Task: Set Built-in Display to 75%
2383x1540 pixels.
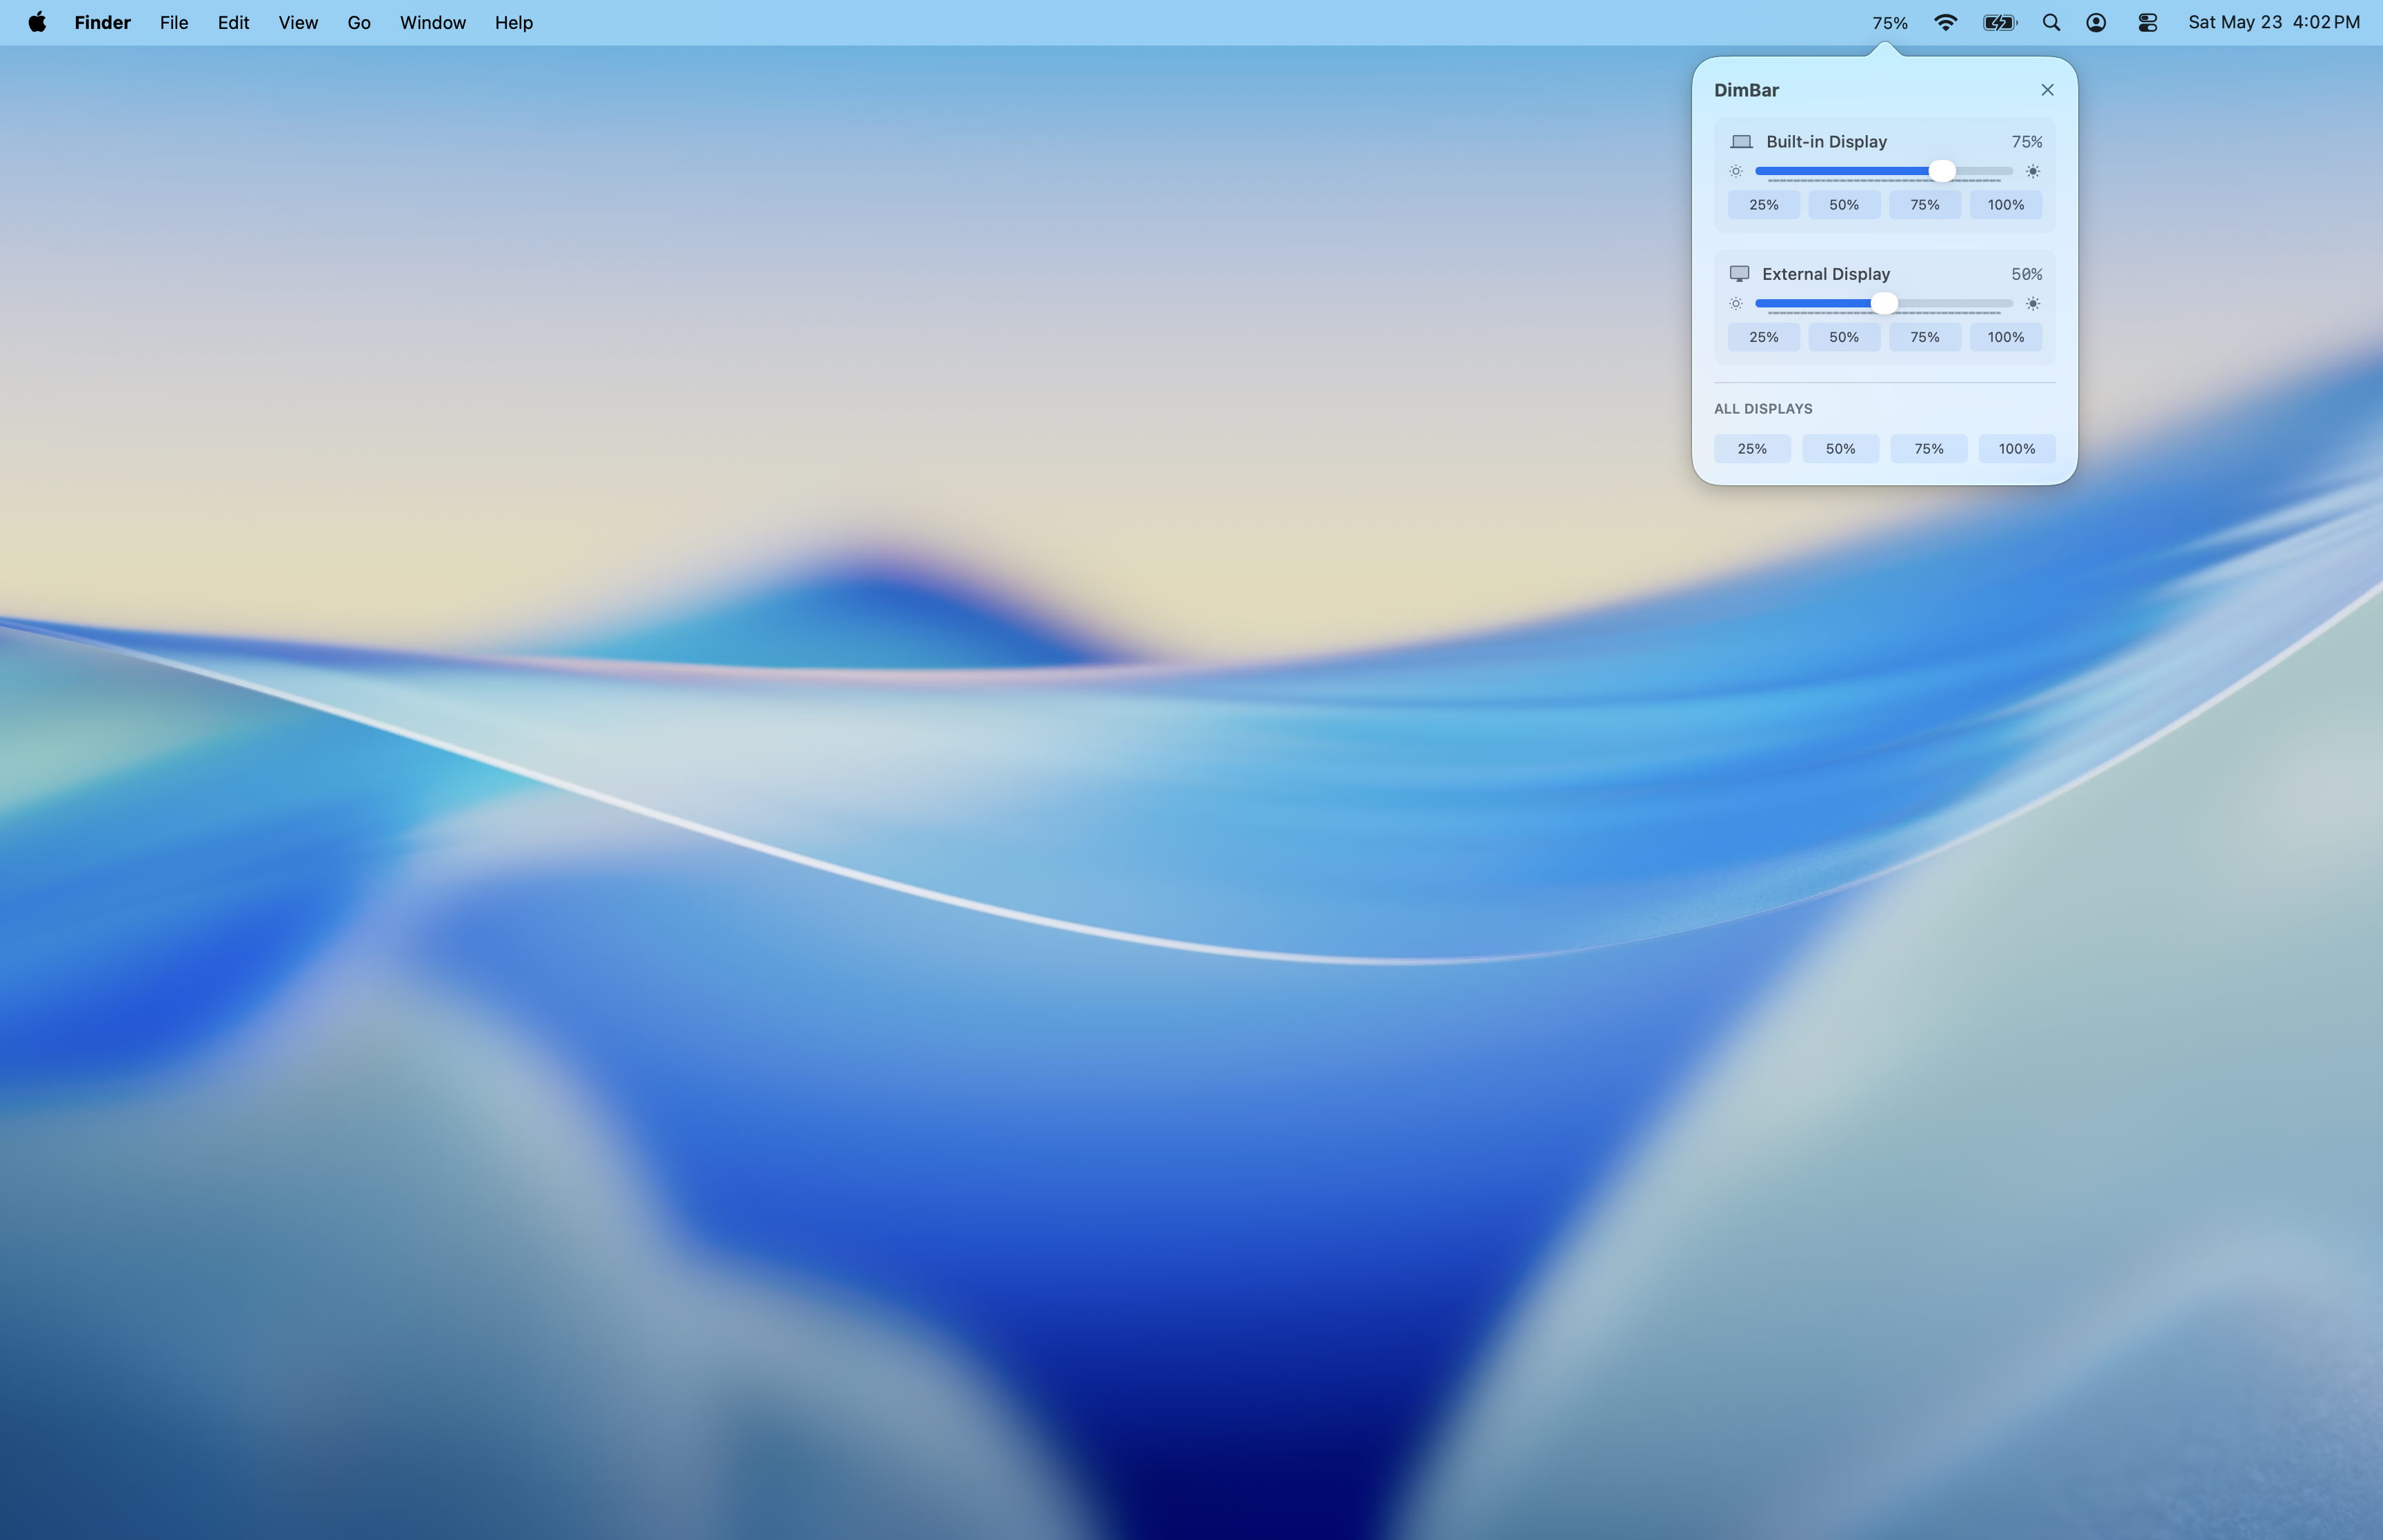Action: (1925, 205)
